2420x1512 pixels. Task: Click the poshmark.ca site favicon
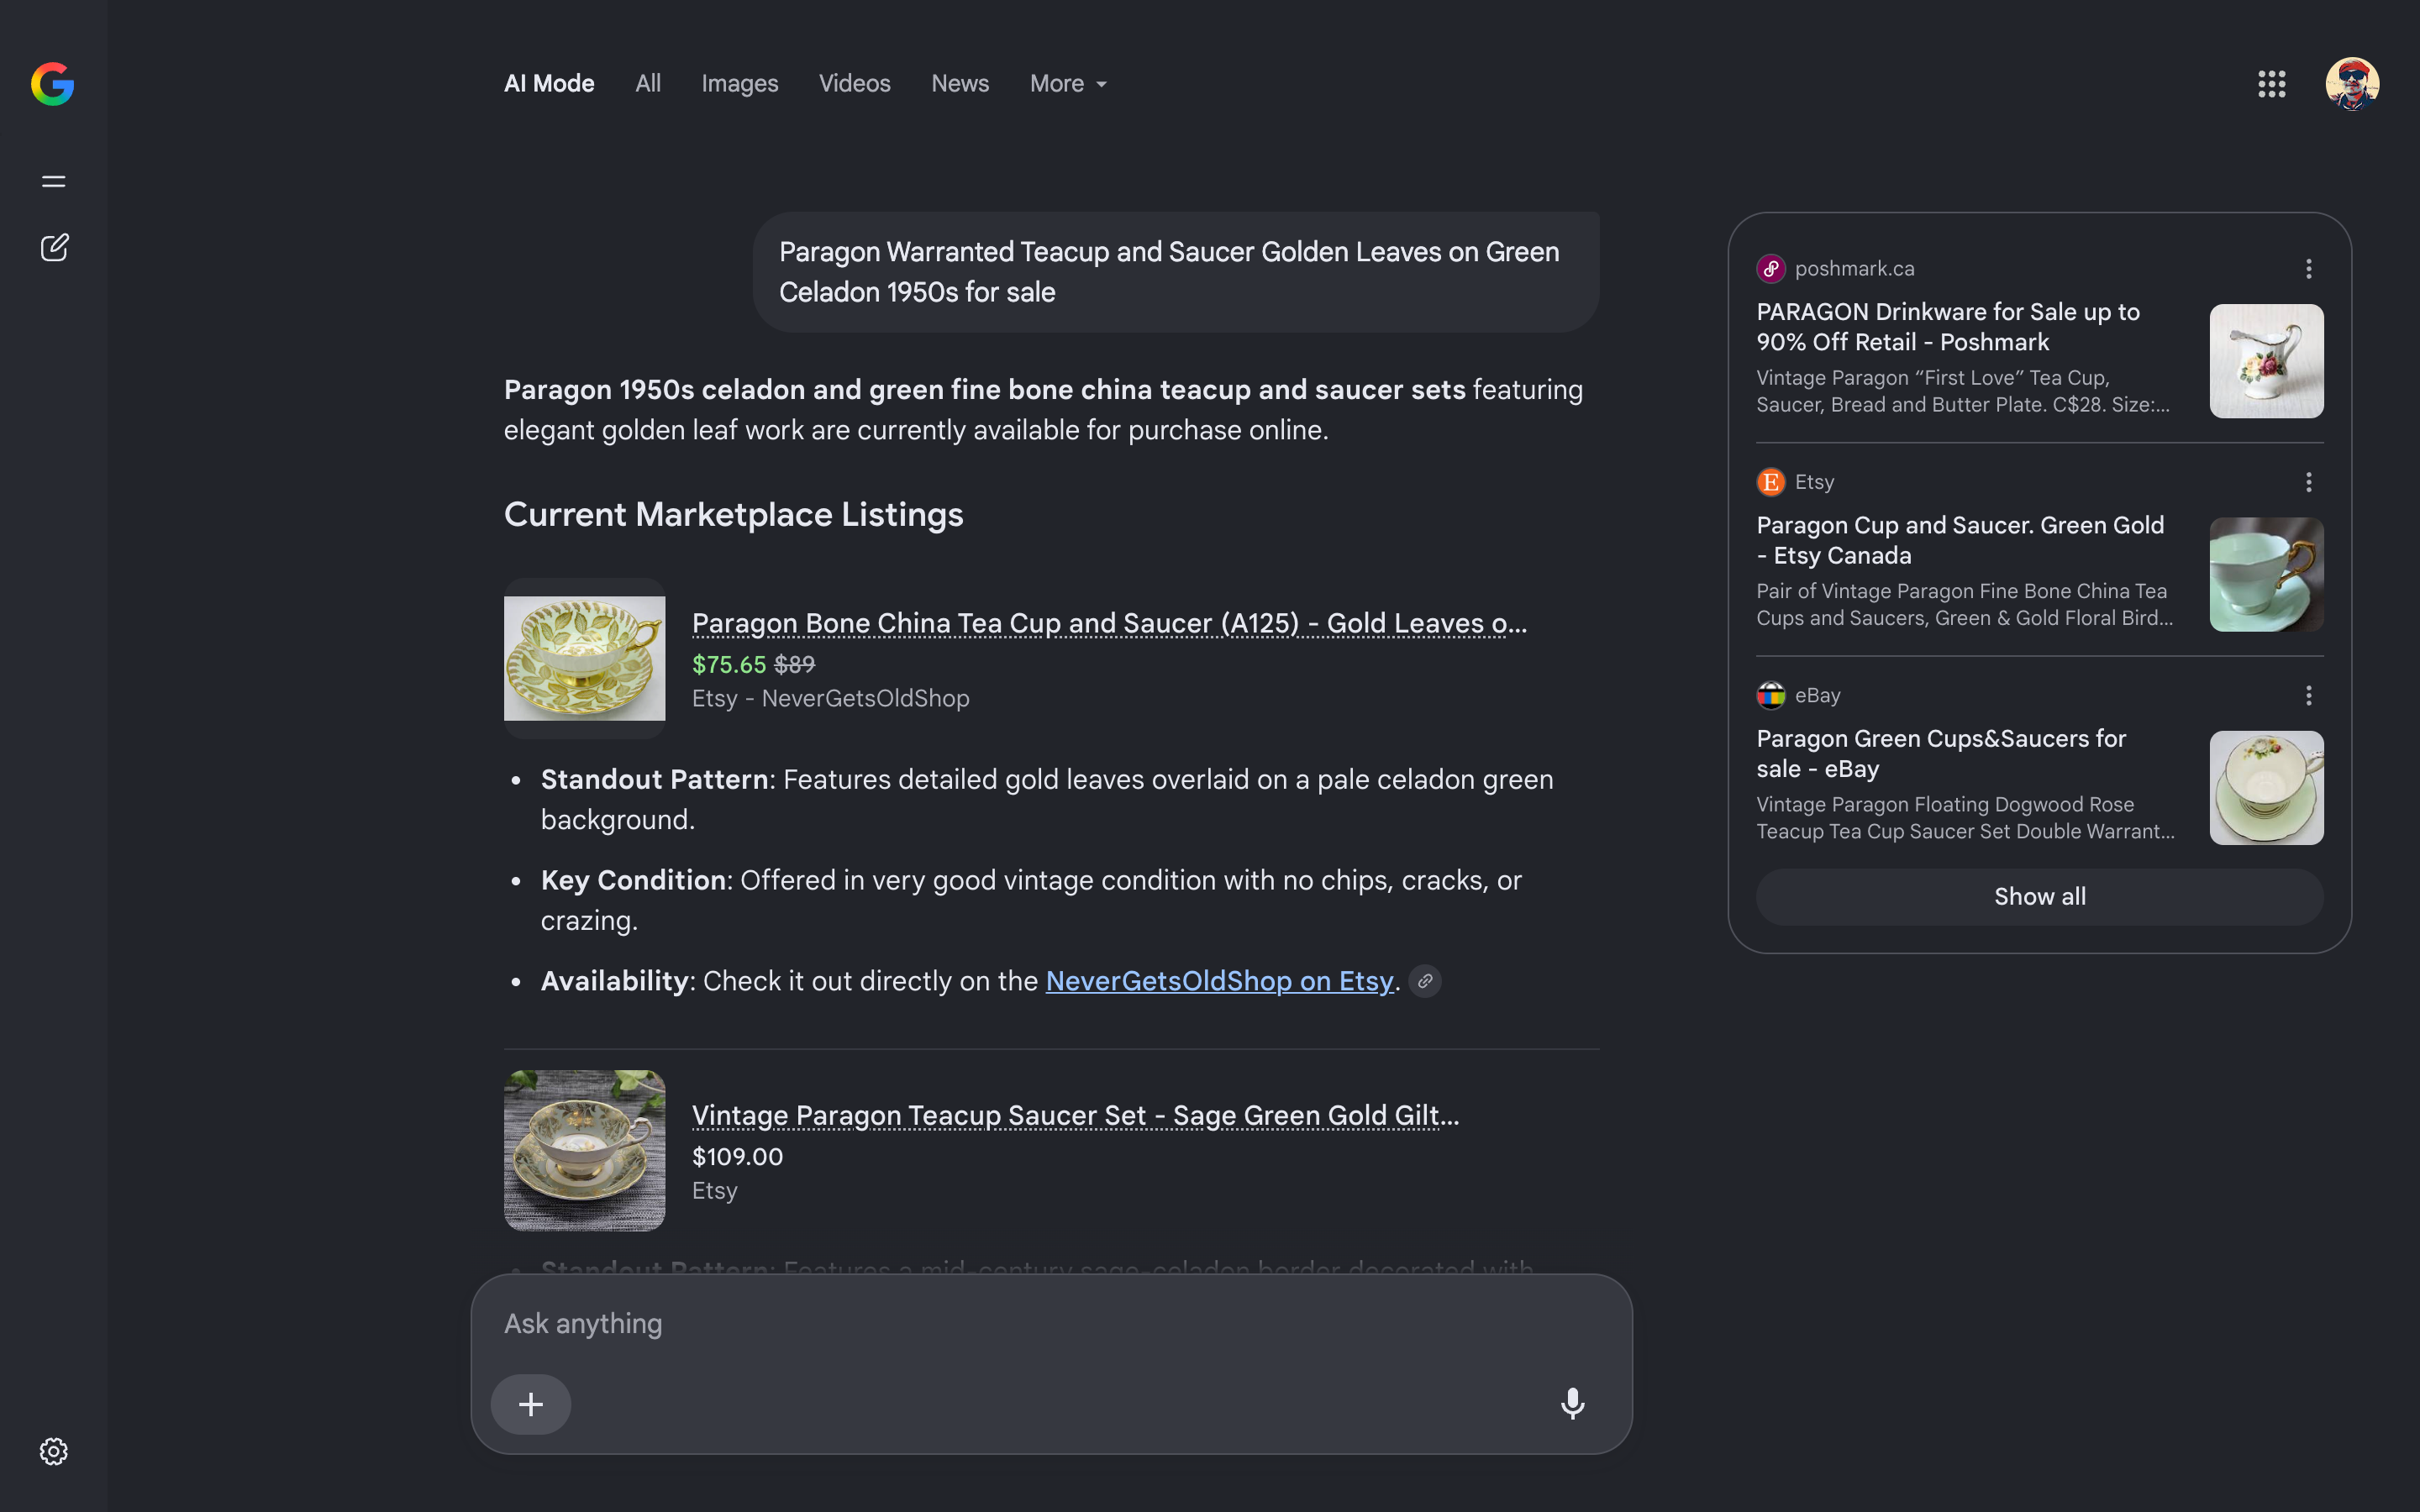click(x=1771, y=268)
